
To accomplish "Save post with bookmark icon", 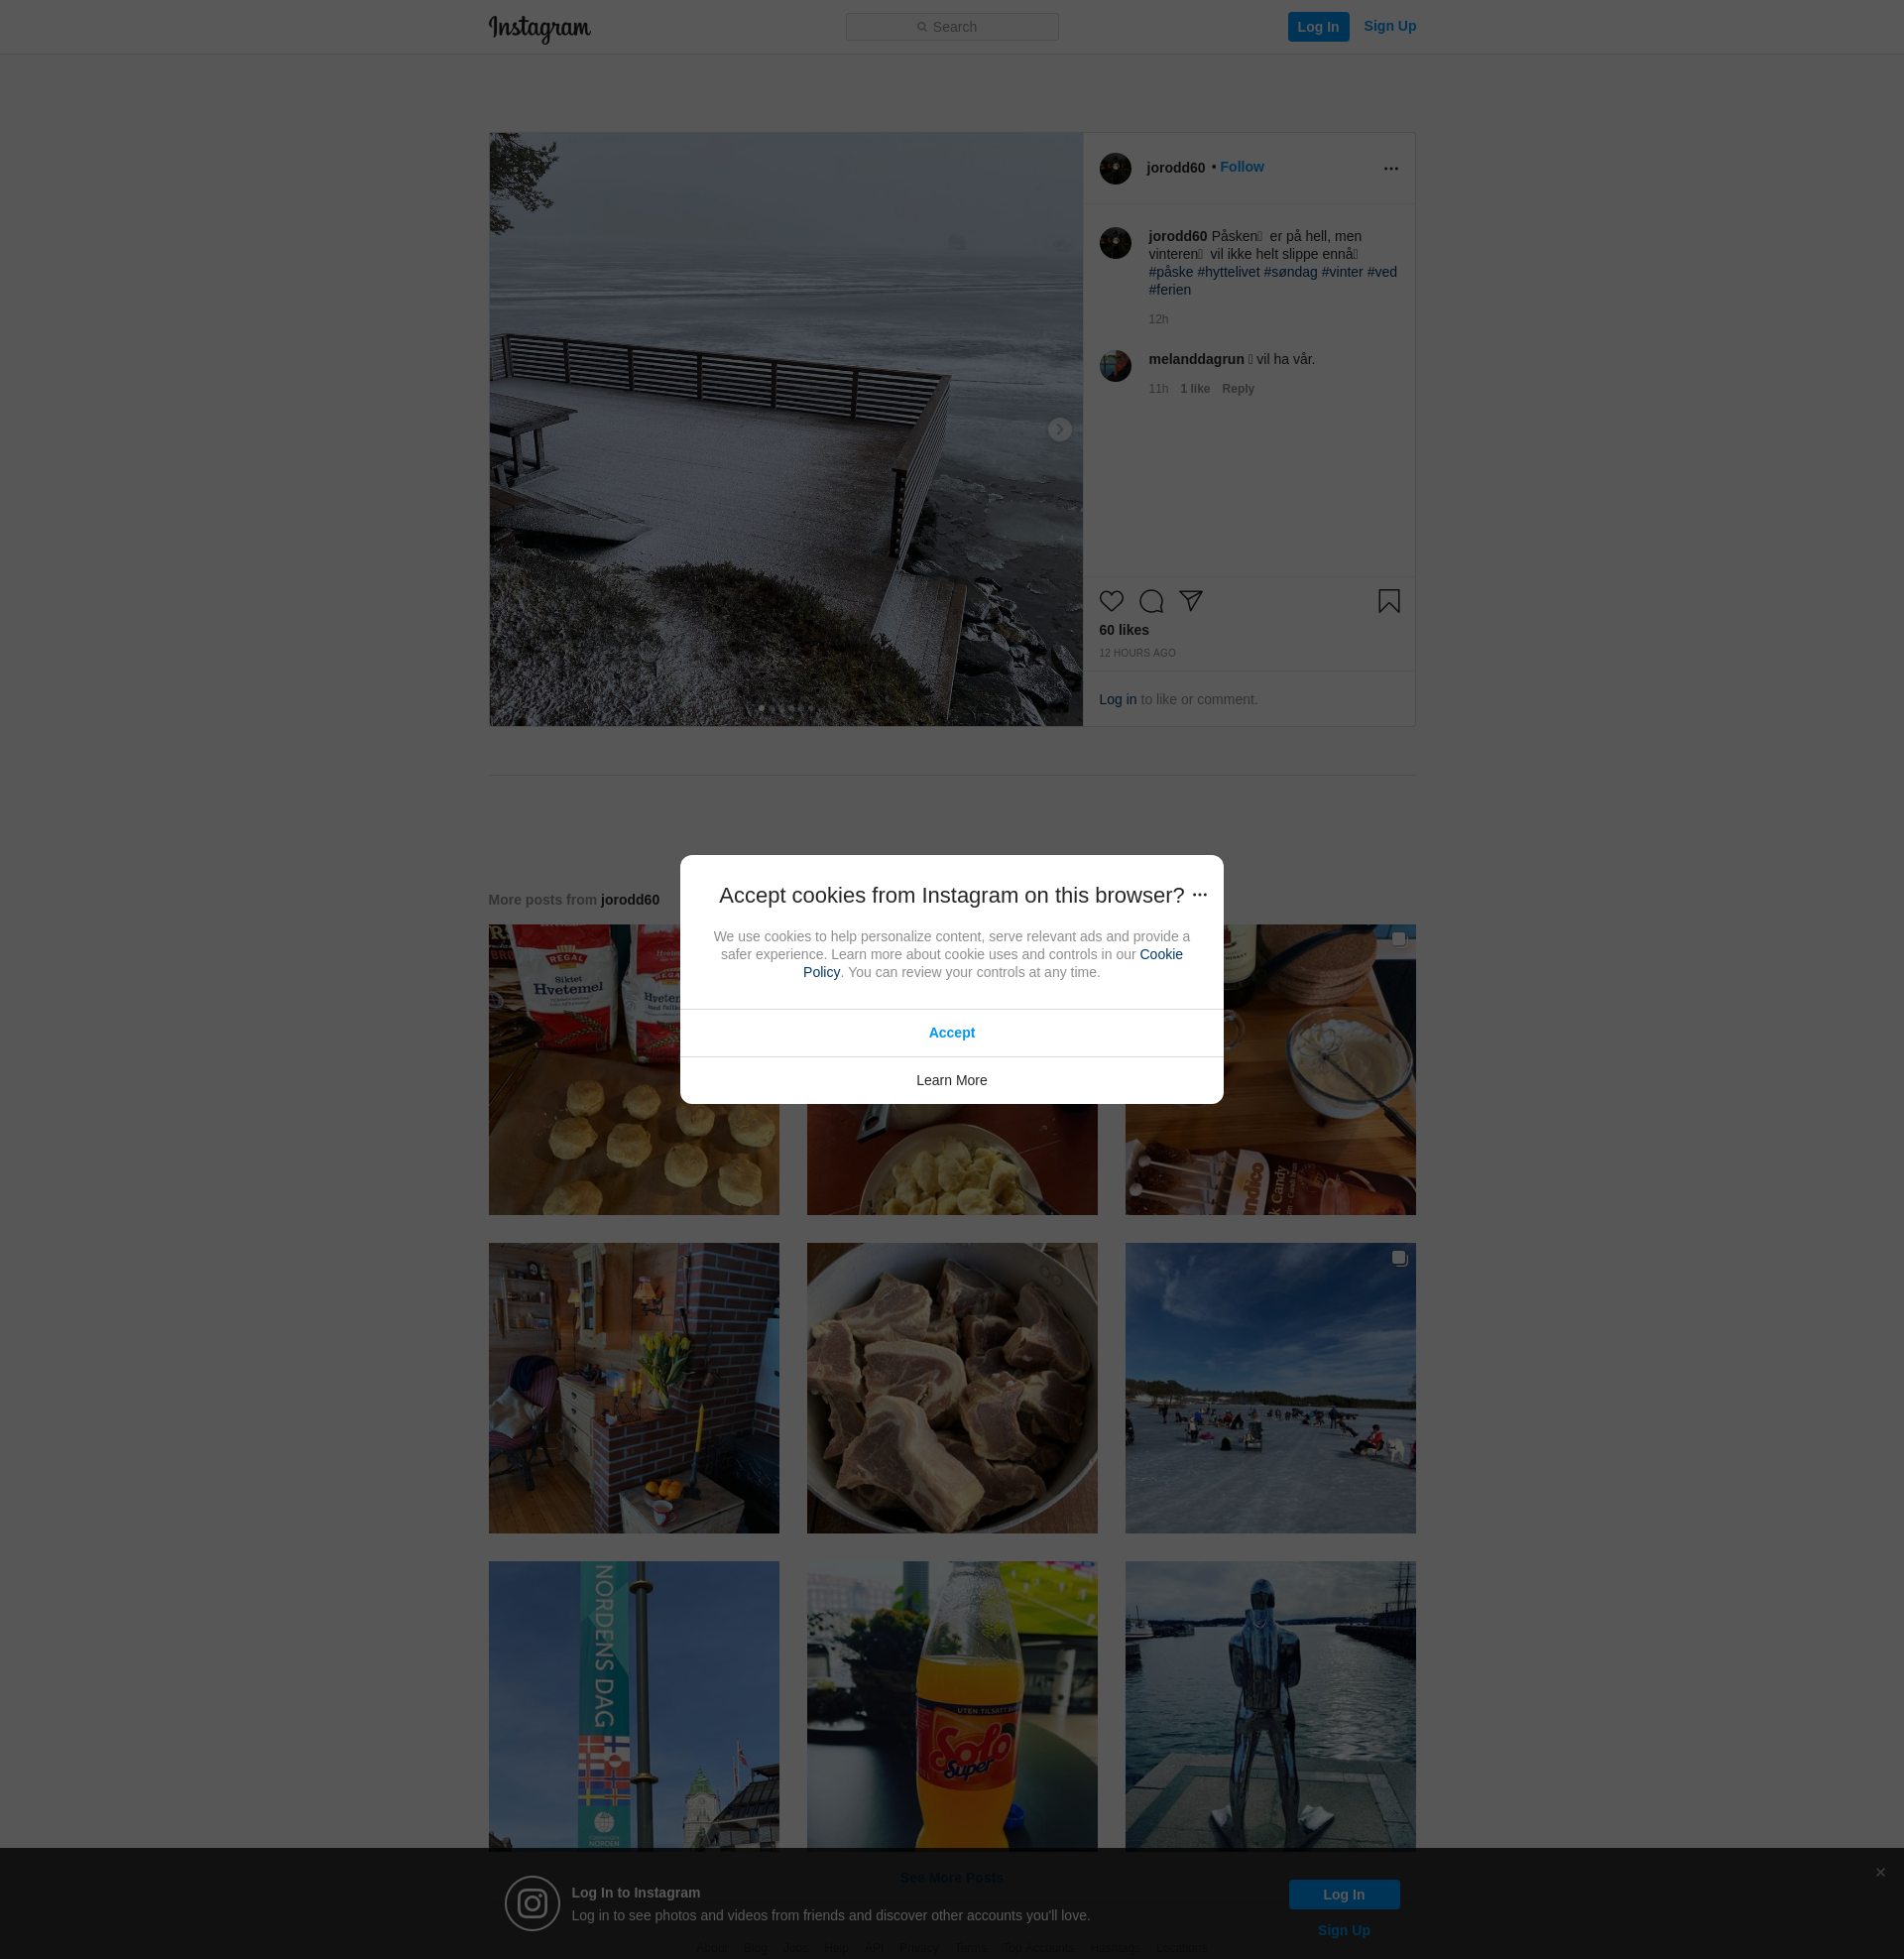I will pyautogui.click(x=1388, y=601).
